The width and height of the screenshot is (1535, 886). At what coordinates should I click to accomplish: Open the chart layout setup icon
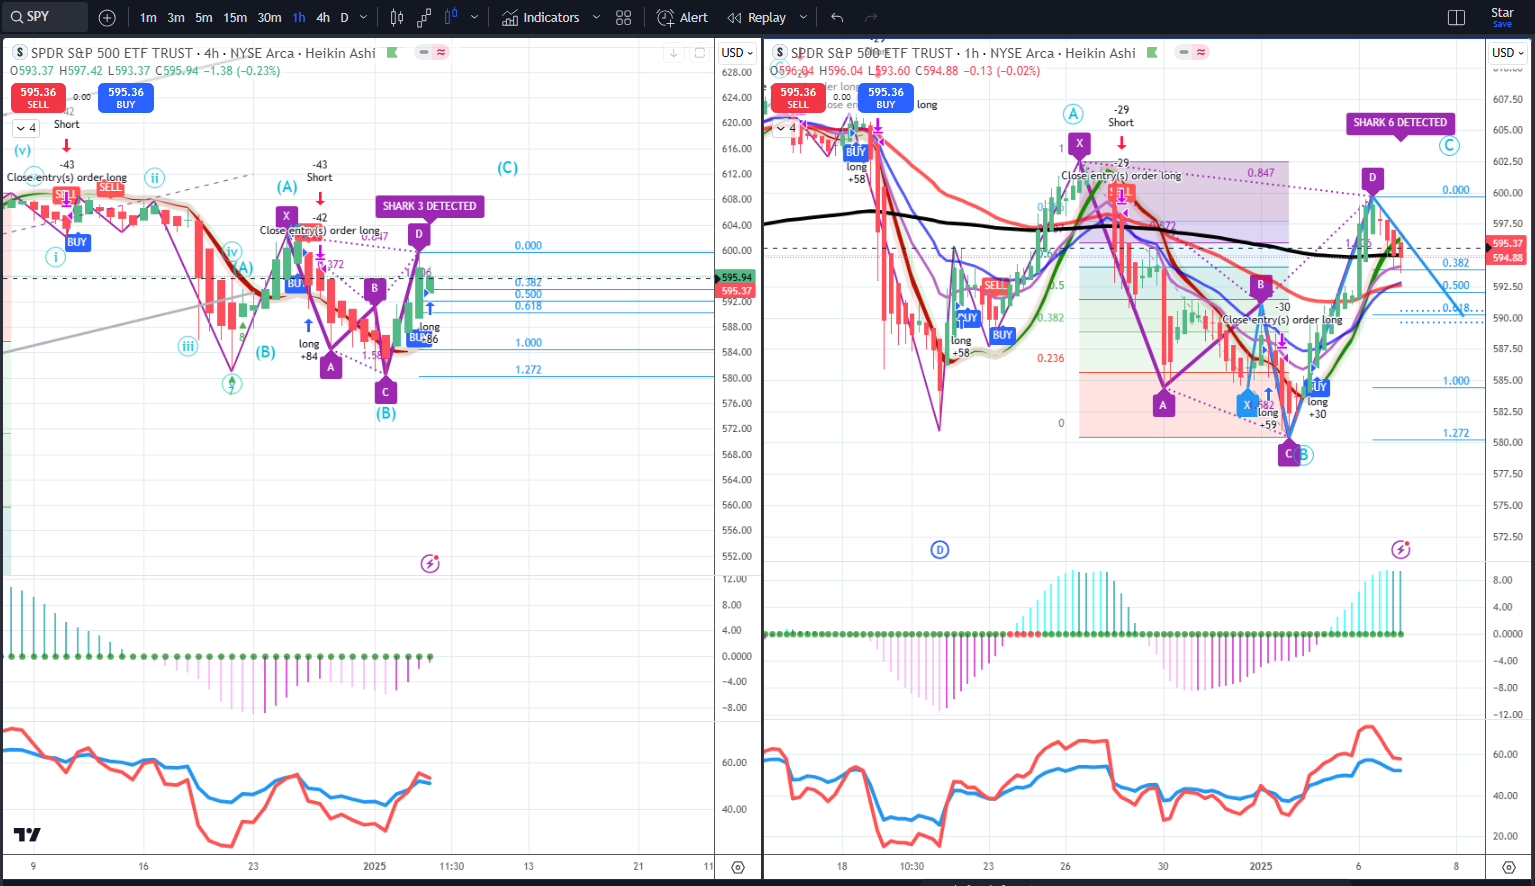pyautogui.click(x=1456, y=17)
